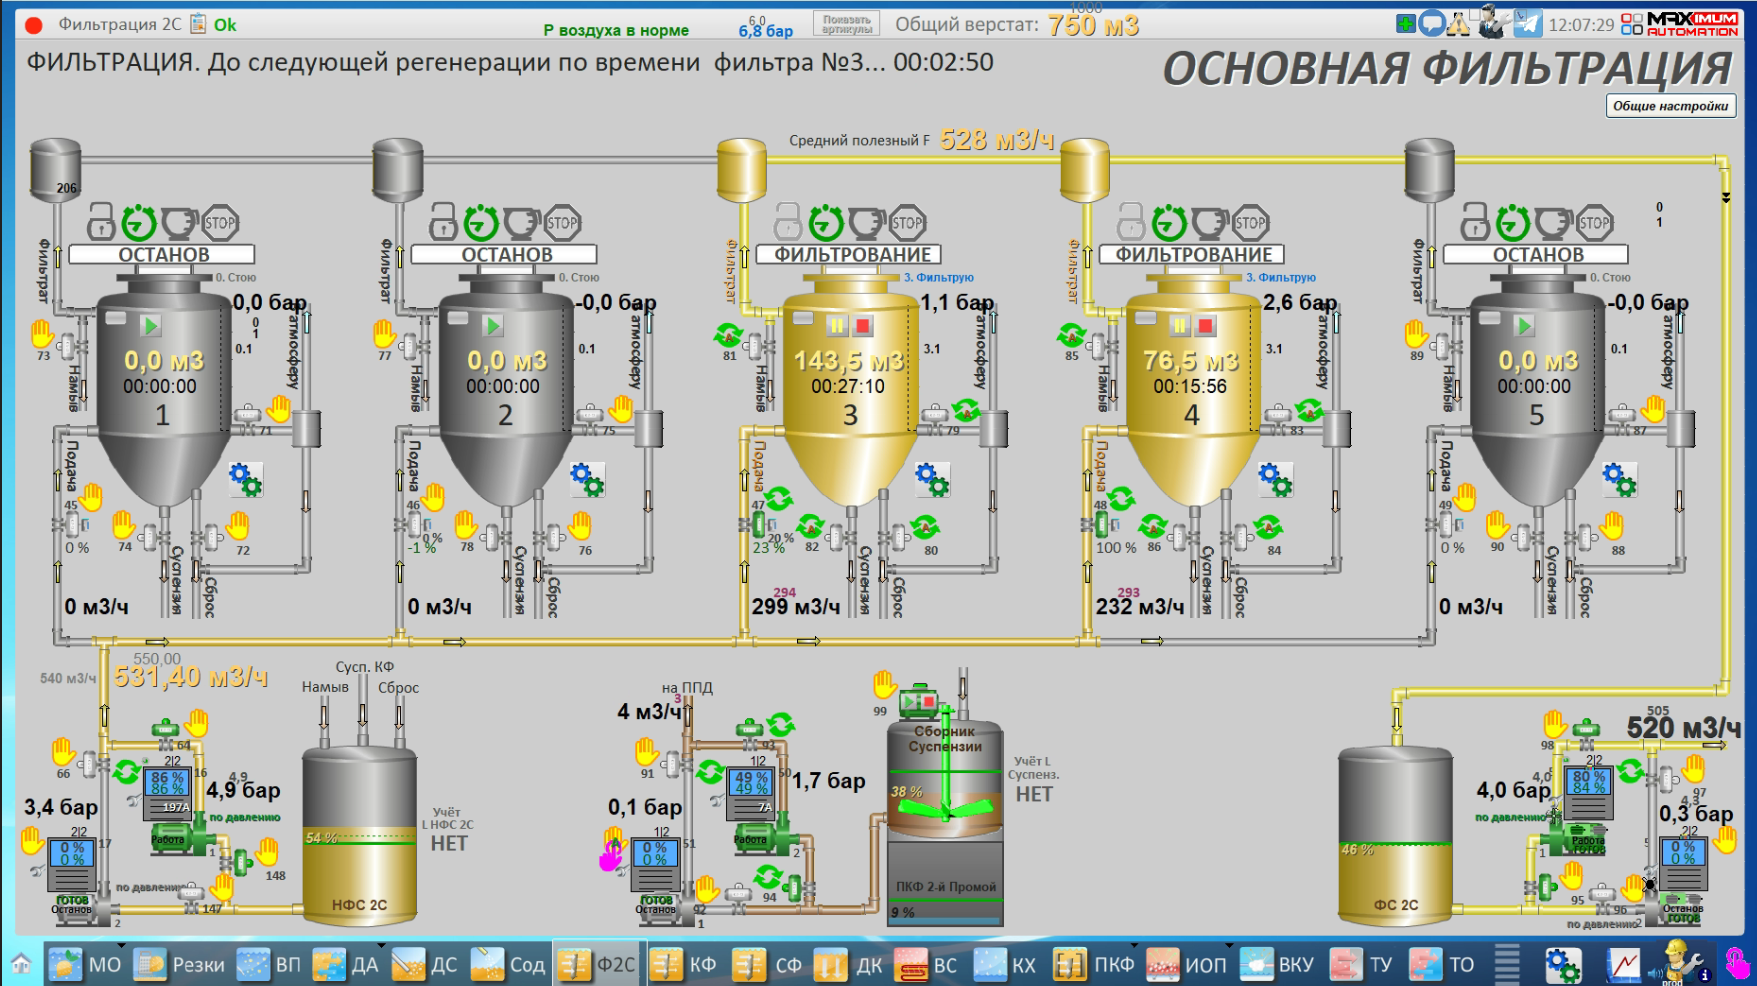Viewport: 1757px width, 986px height.
Task: Click the warning triangle alarm icon
Action: [1459, 24]
